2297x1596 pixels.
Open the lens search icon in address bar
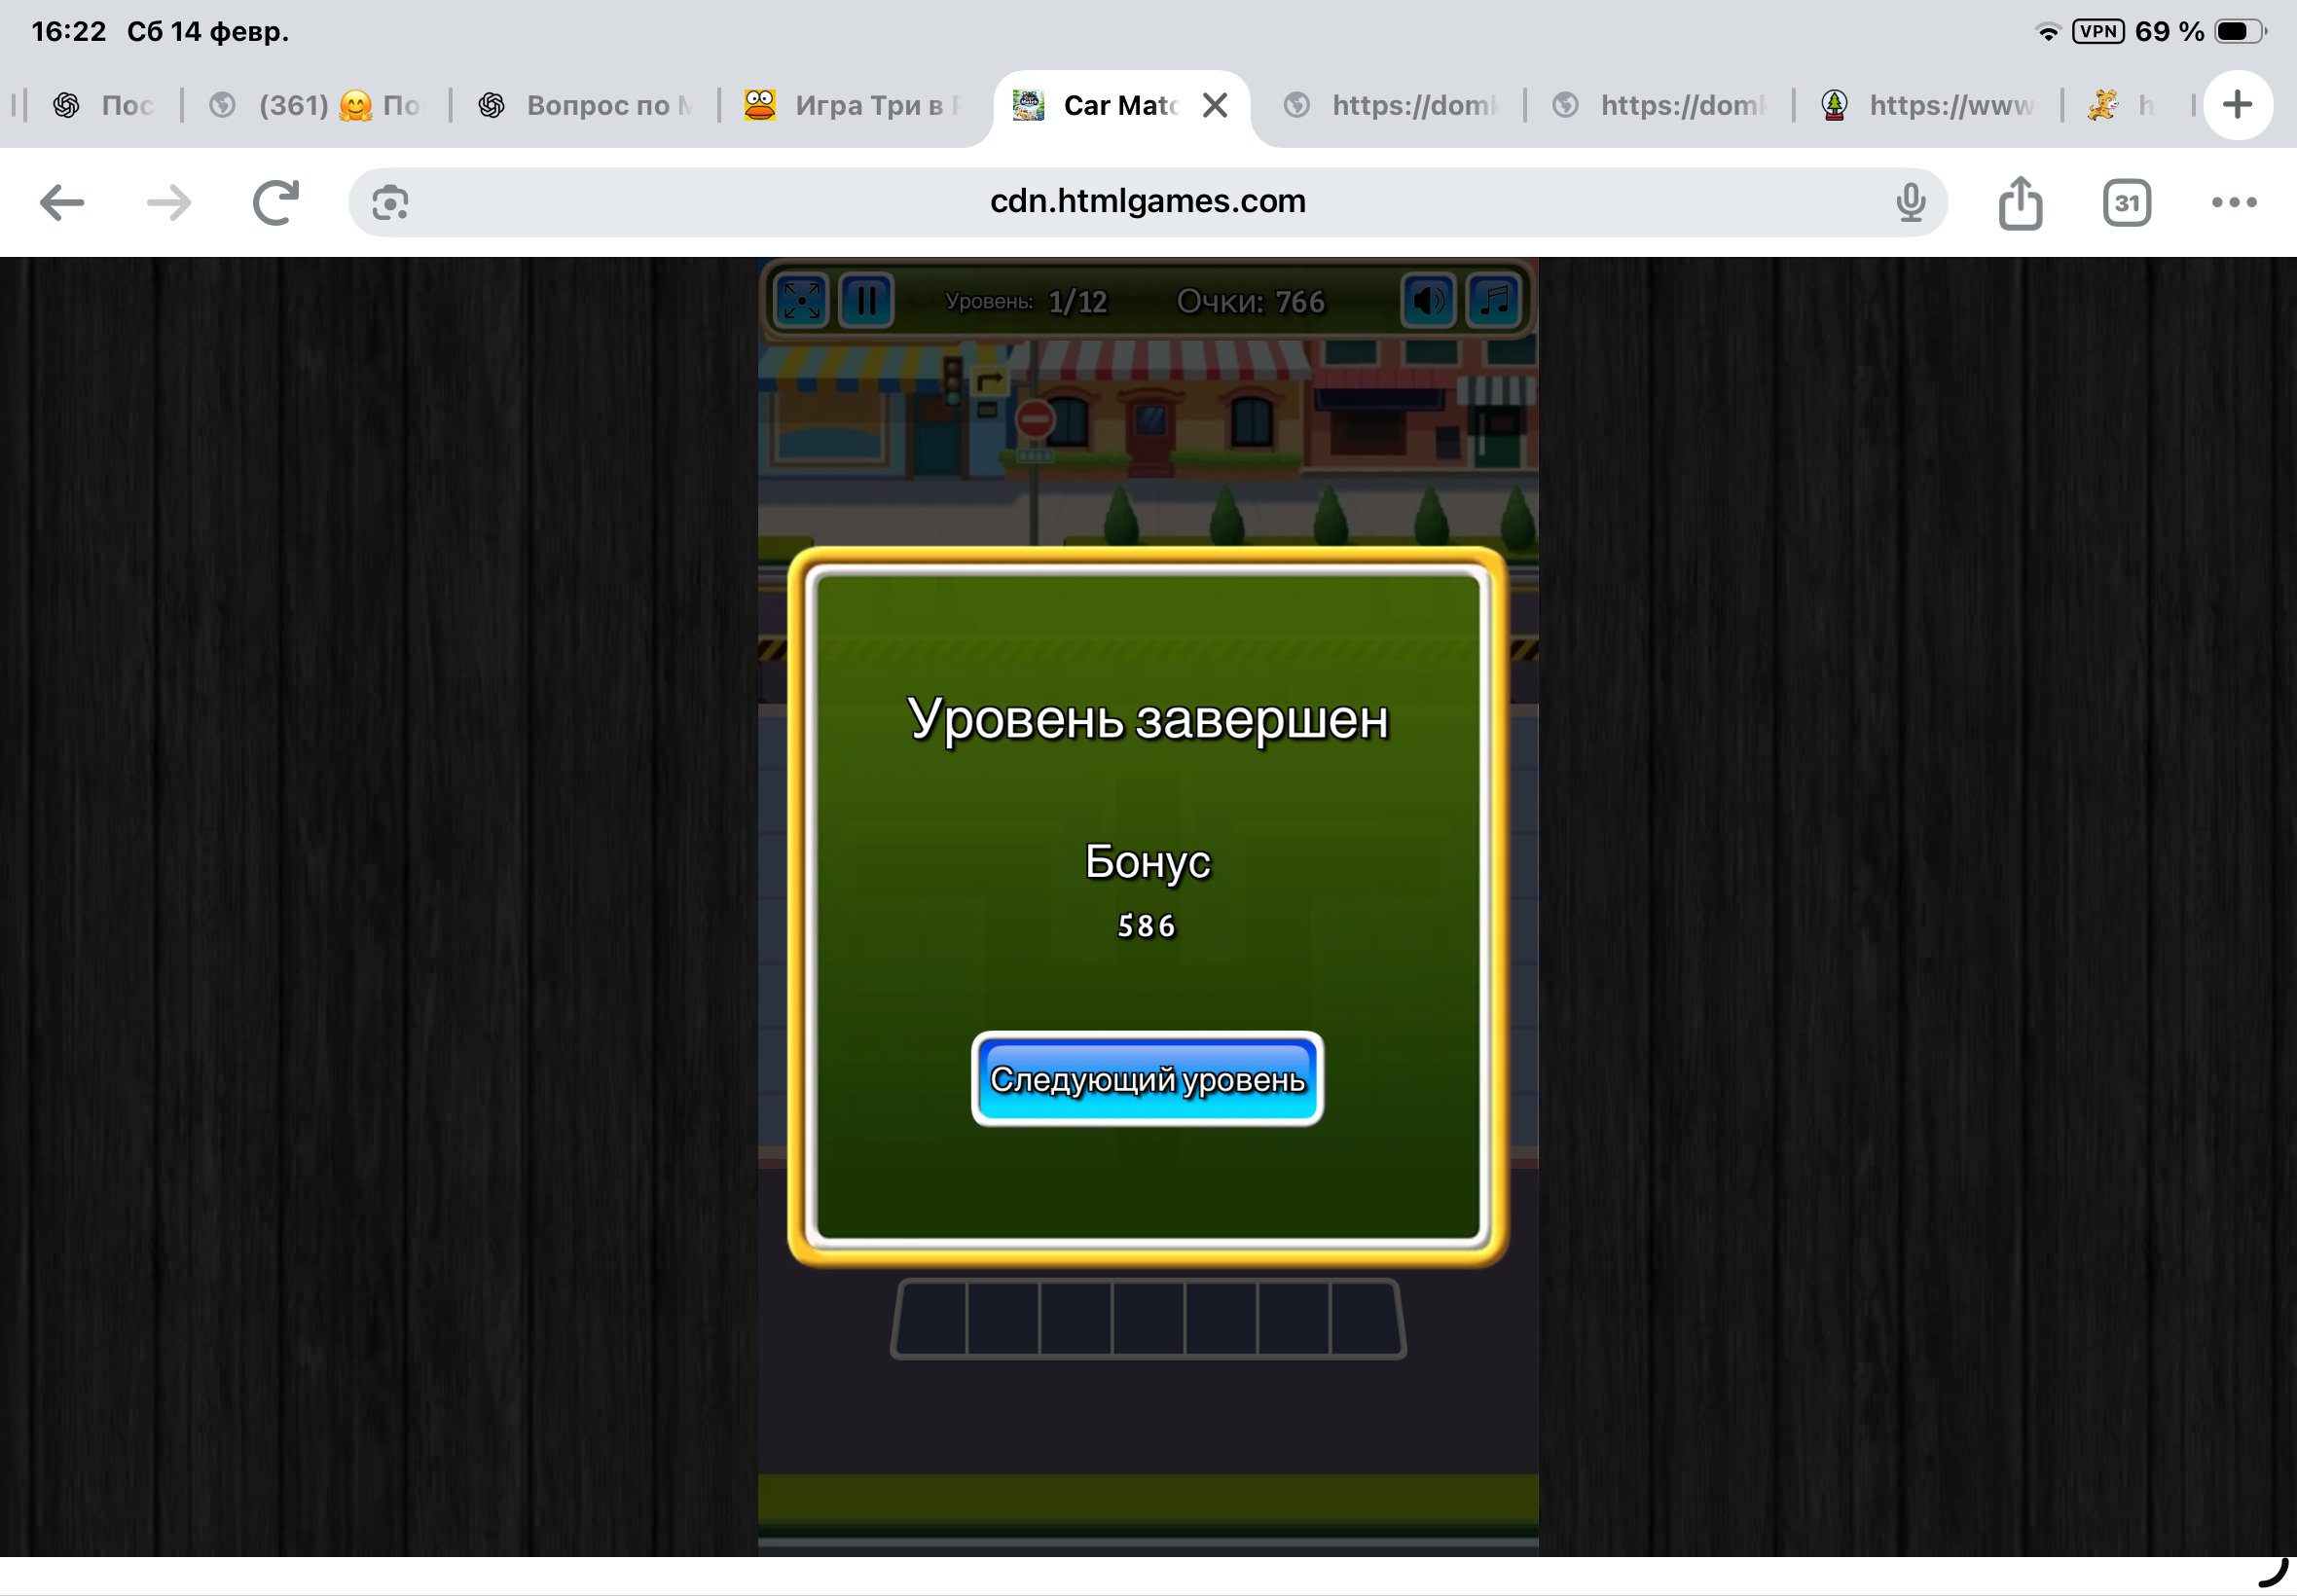(x=390, y=203)
